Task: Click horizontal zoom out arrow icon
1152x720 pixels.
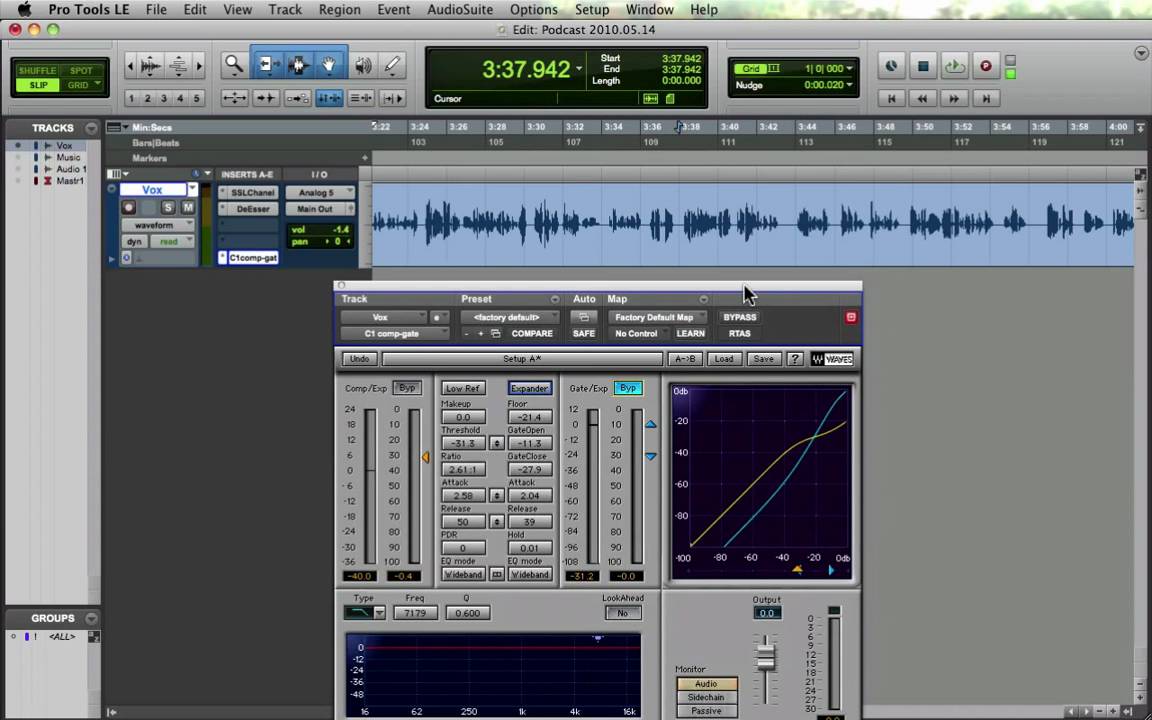Action: pyautogui.click(x=130, y=66)
